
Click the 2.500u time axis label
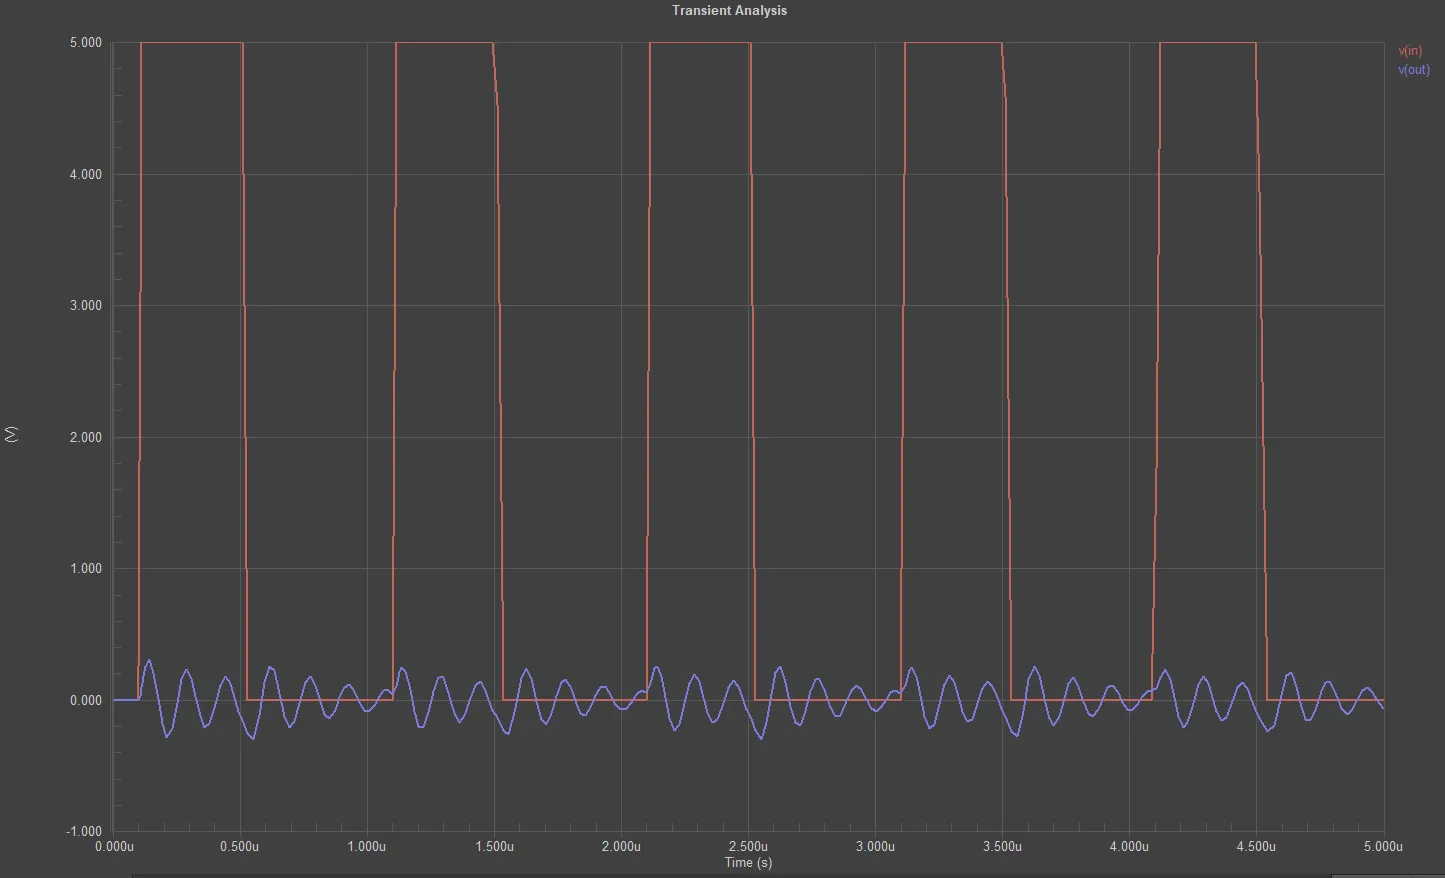click(x=748, y=847)
